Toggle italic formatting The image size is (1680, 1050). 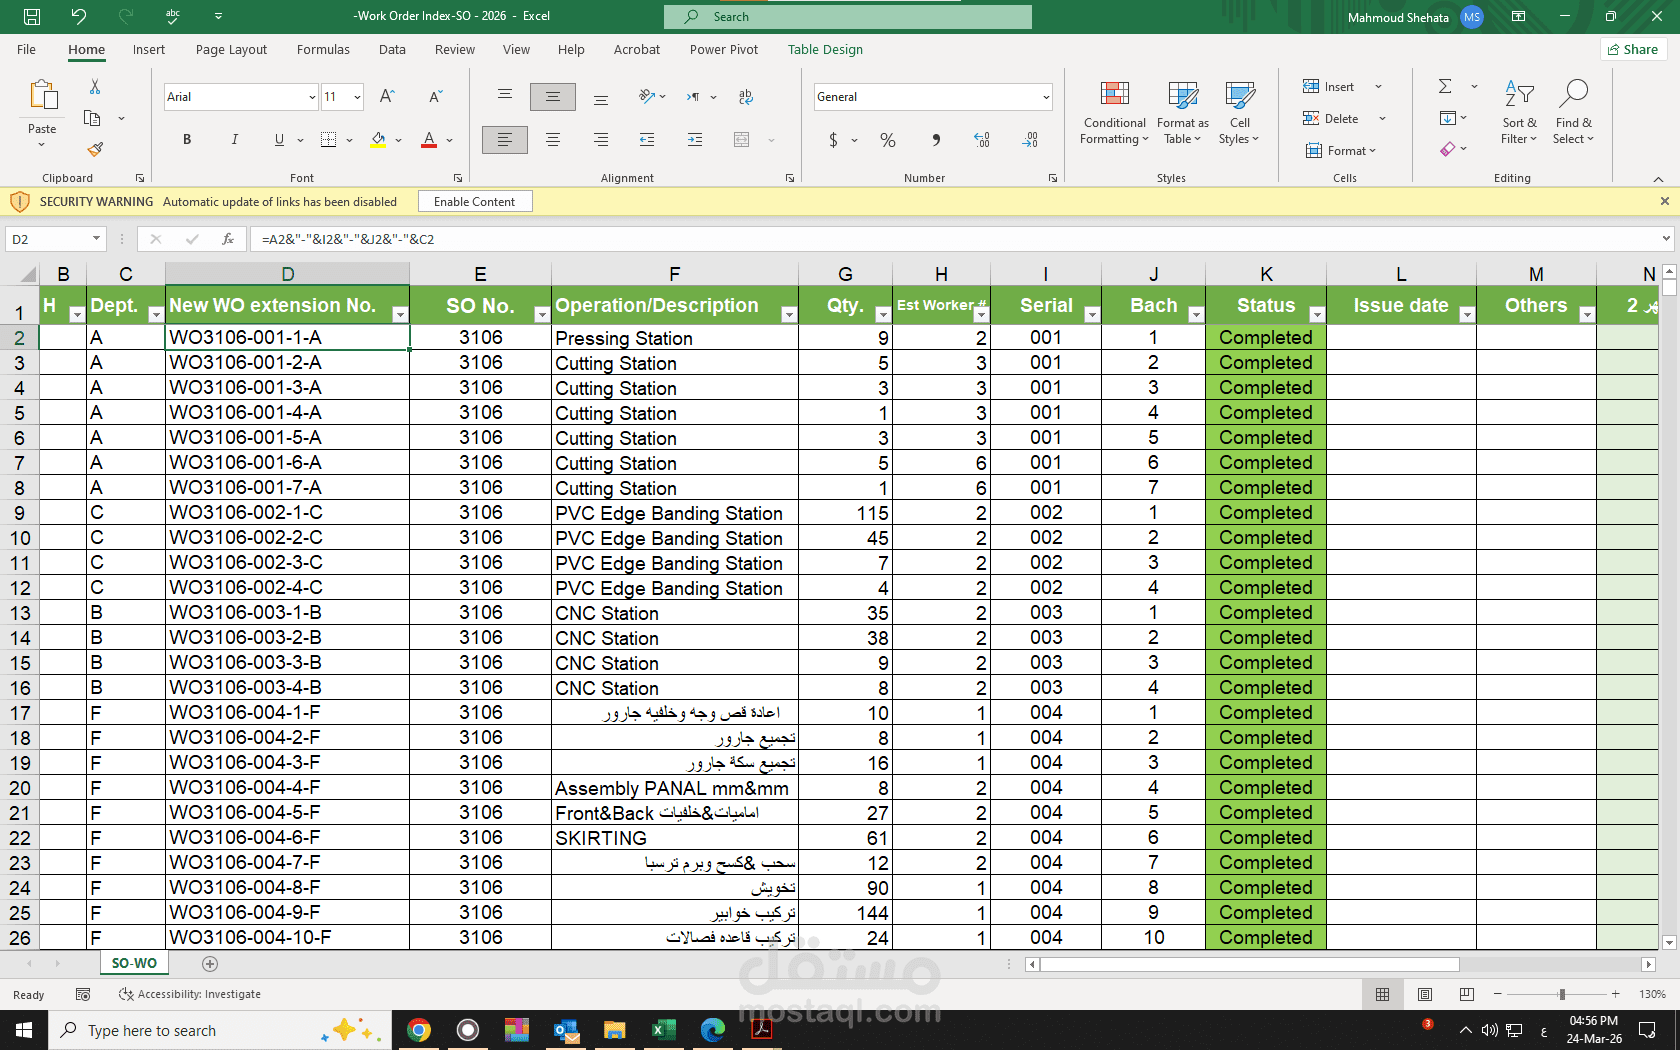click(234, 139)
